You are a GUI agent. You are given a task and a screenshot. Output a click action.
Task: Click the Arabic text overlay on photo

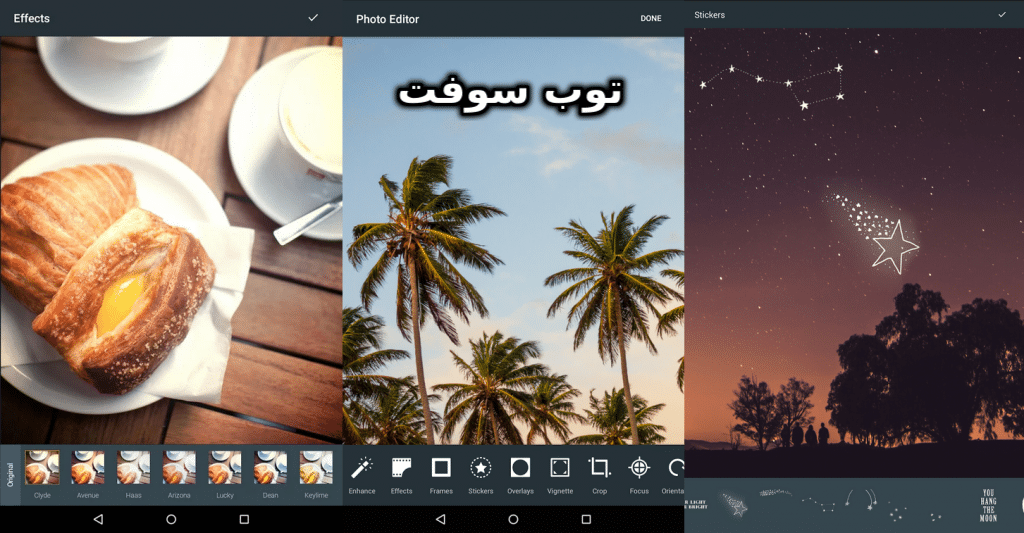tap(511, 94)
